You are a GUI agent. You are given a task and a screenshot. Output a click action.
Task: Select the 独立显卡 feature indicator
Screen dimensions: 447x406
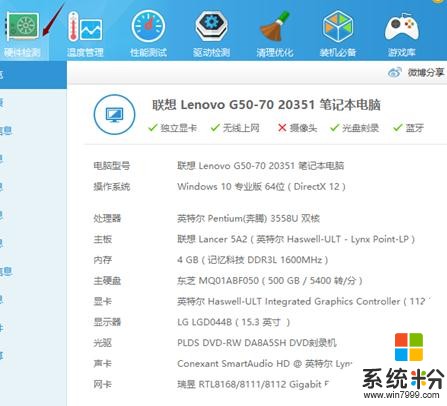(x=172, y=128)
